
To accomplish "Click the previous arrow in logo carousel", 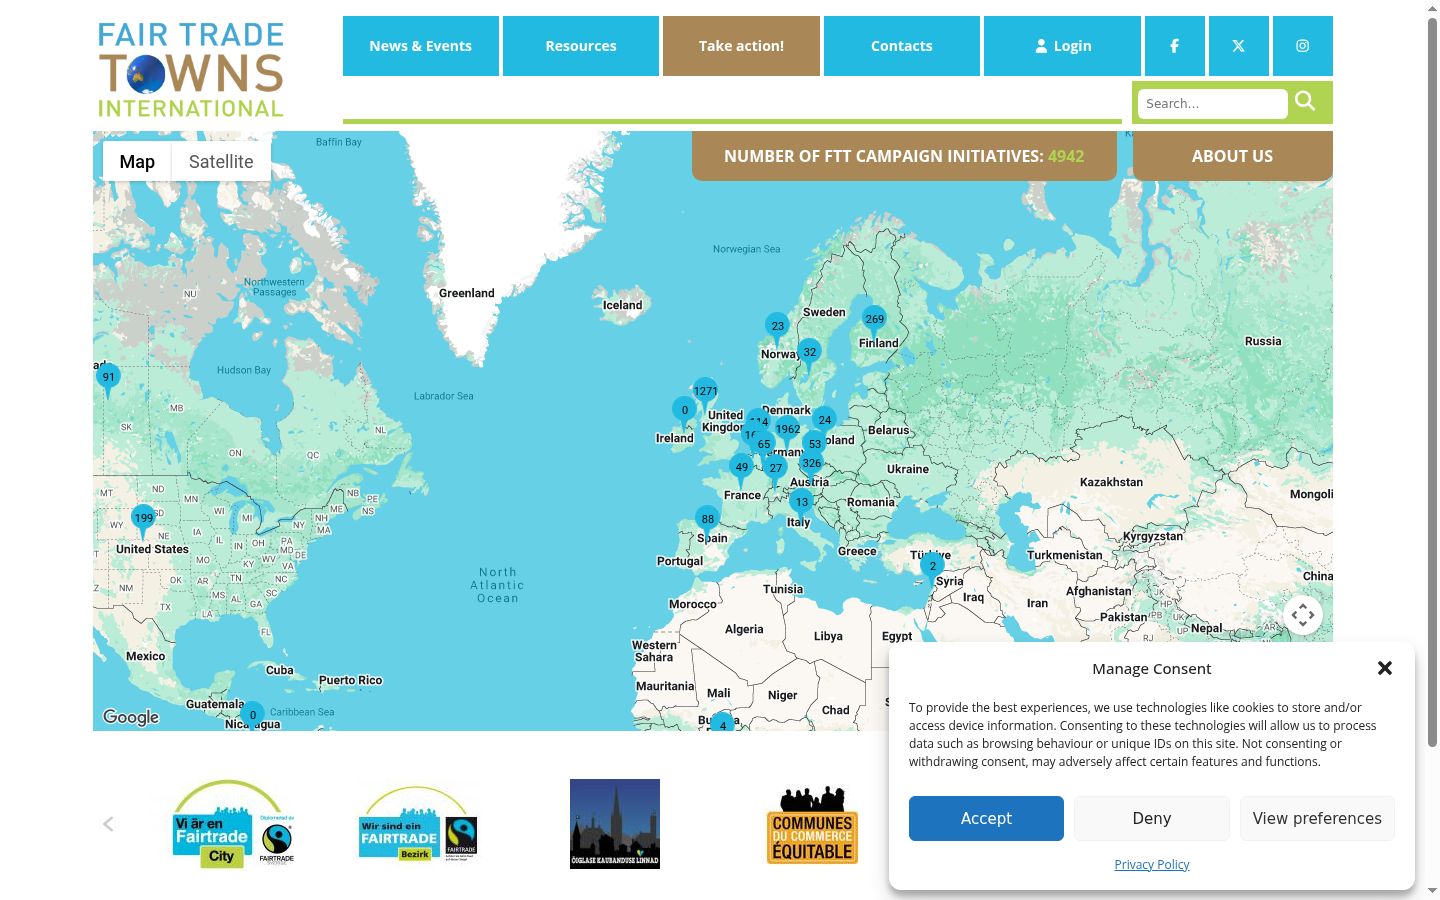I will [x=108, y=824].
